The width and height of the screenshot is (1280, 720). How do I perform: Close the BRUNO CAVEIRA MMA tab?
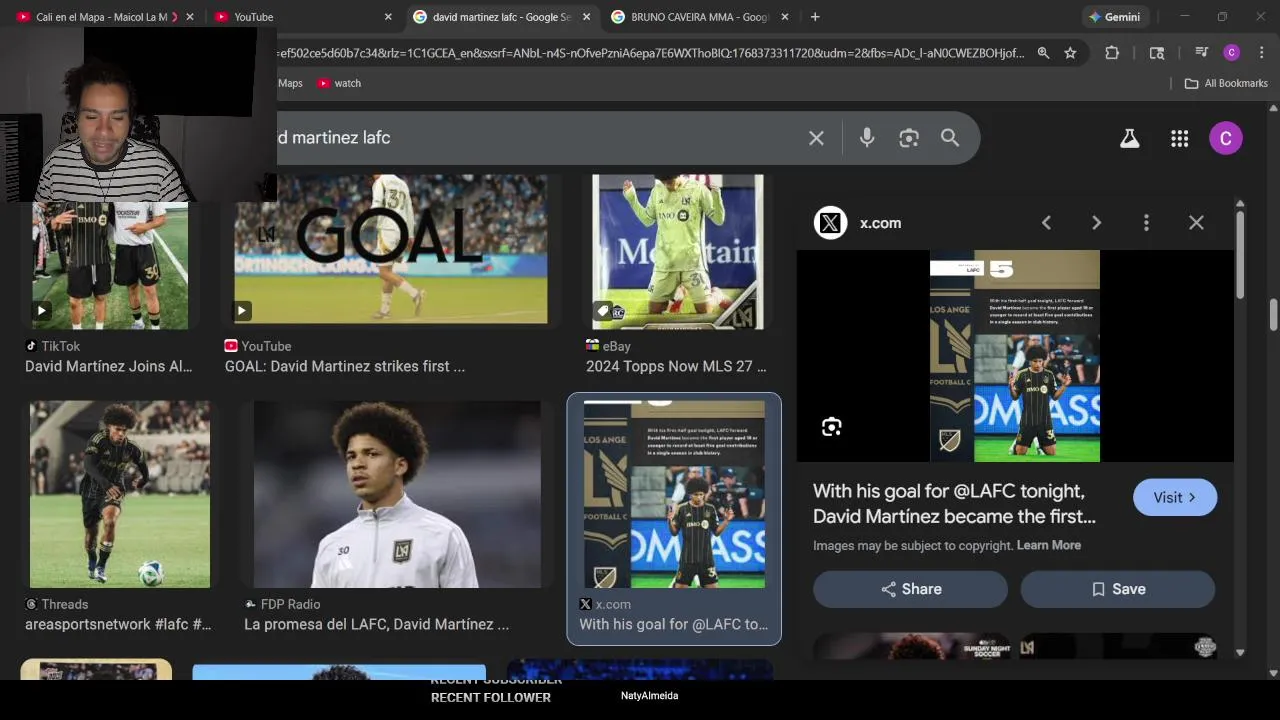coord(785,17)
